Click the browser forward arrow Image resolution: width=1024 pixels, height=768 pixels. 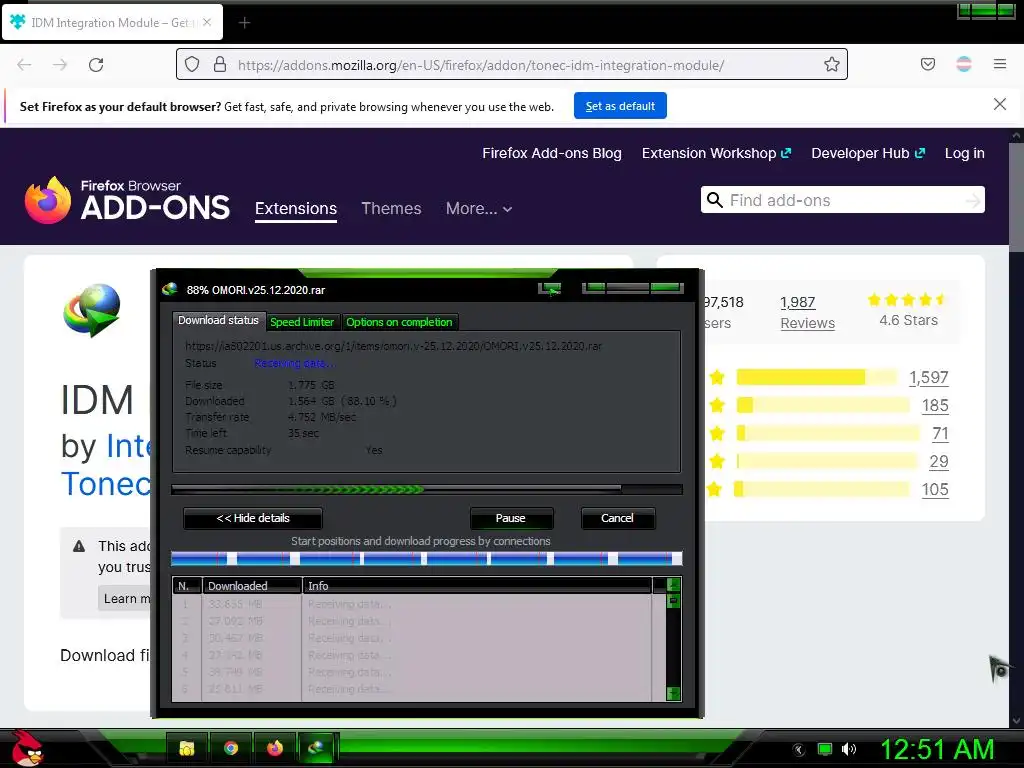[60, 65]
